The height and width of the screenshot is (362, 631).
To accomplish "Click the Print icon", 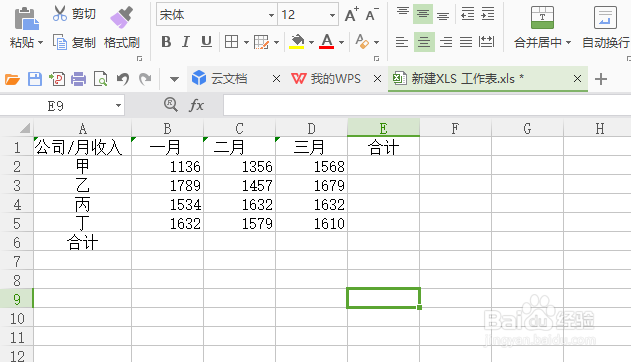I will [x=78, y=79].
